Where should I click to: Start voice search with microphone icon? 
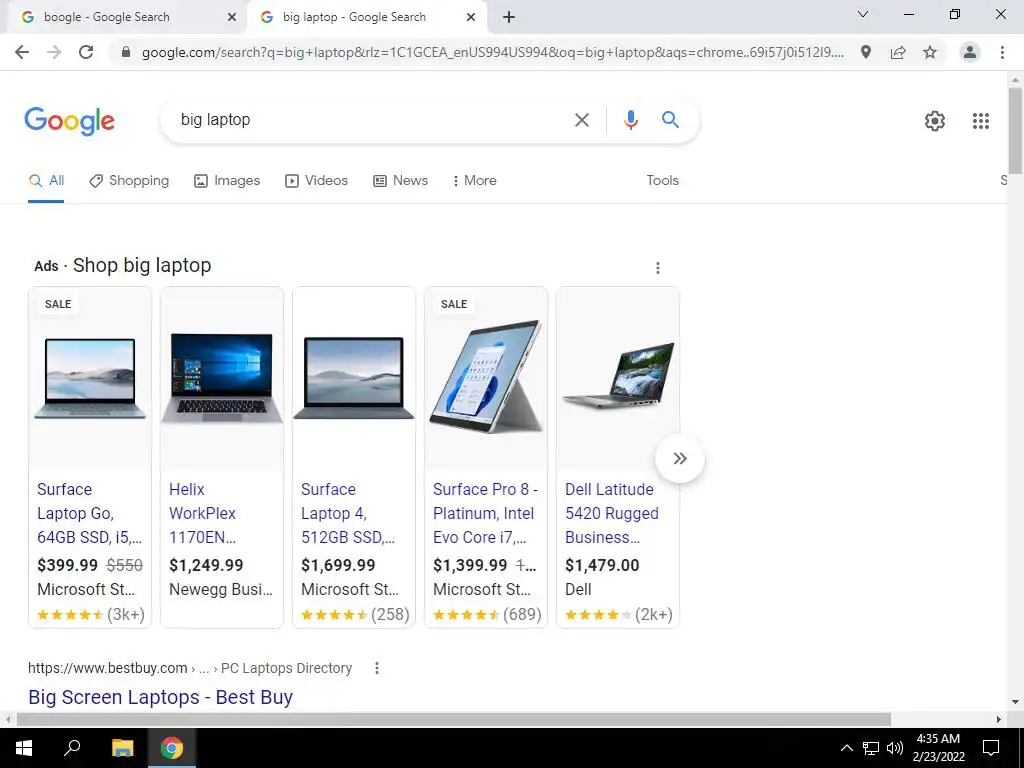click(630, 120)
